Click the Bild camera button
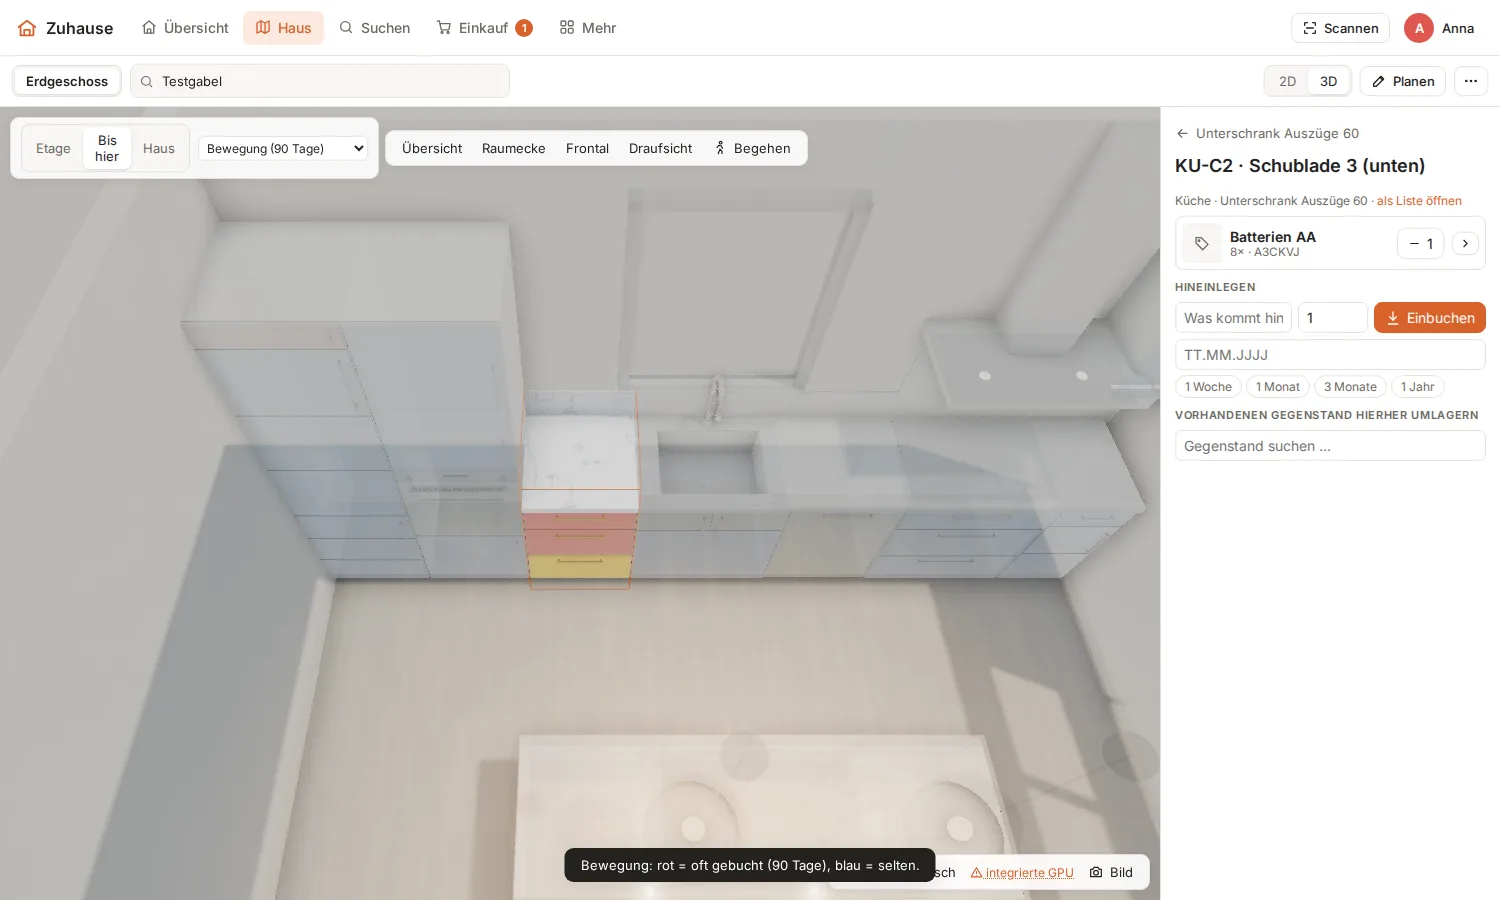 tap(1111, 873)
